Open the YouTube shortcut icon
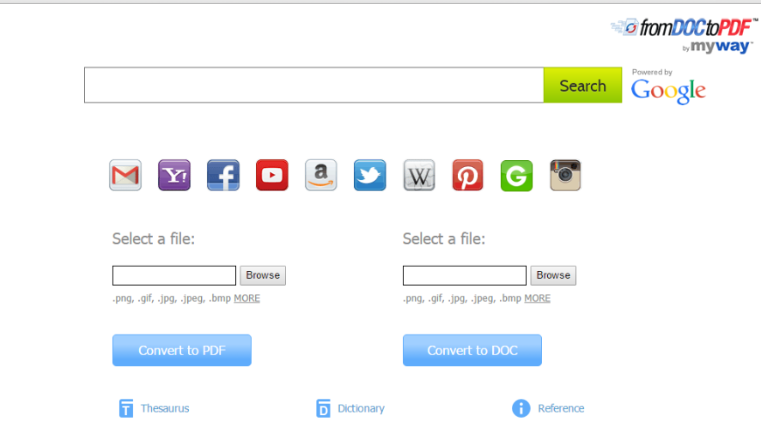The image size is (761, 442). click(x=272, y=175)
